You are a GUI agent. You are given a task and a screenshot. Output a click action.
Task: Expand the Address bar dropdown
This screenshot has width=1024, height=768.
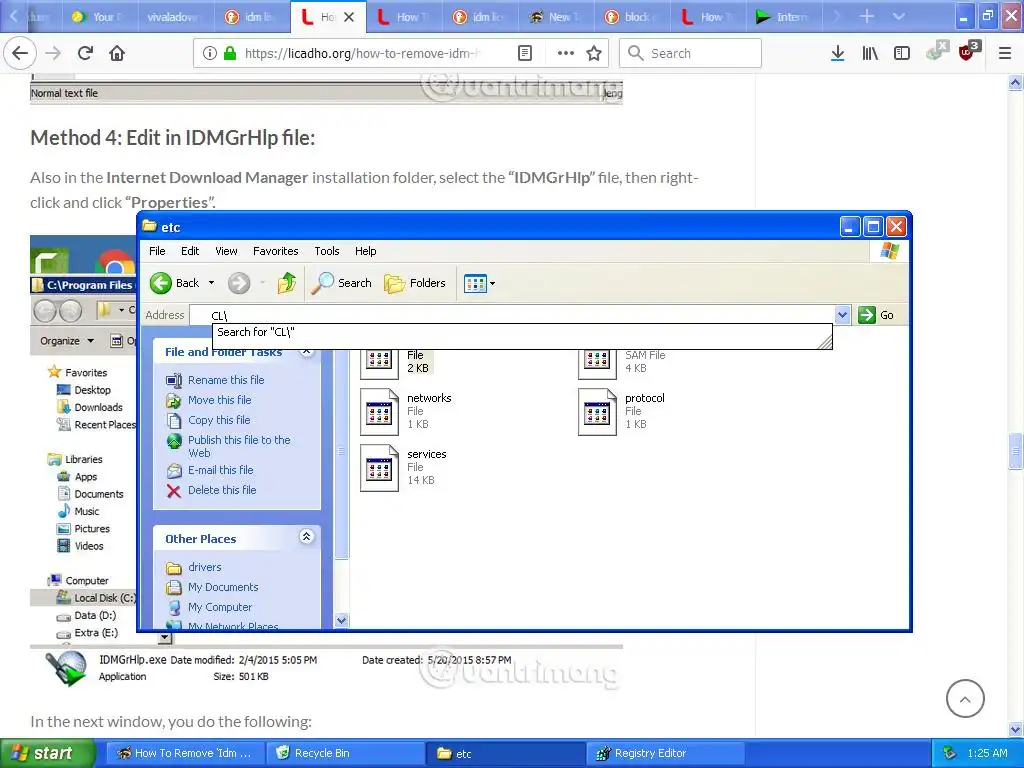click(x=842, y=315)
